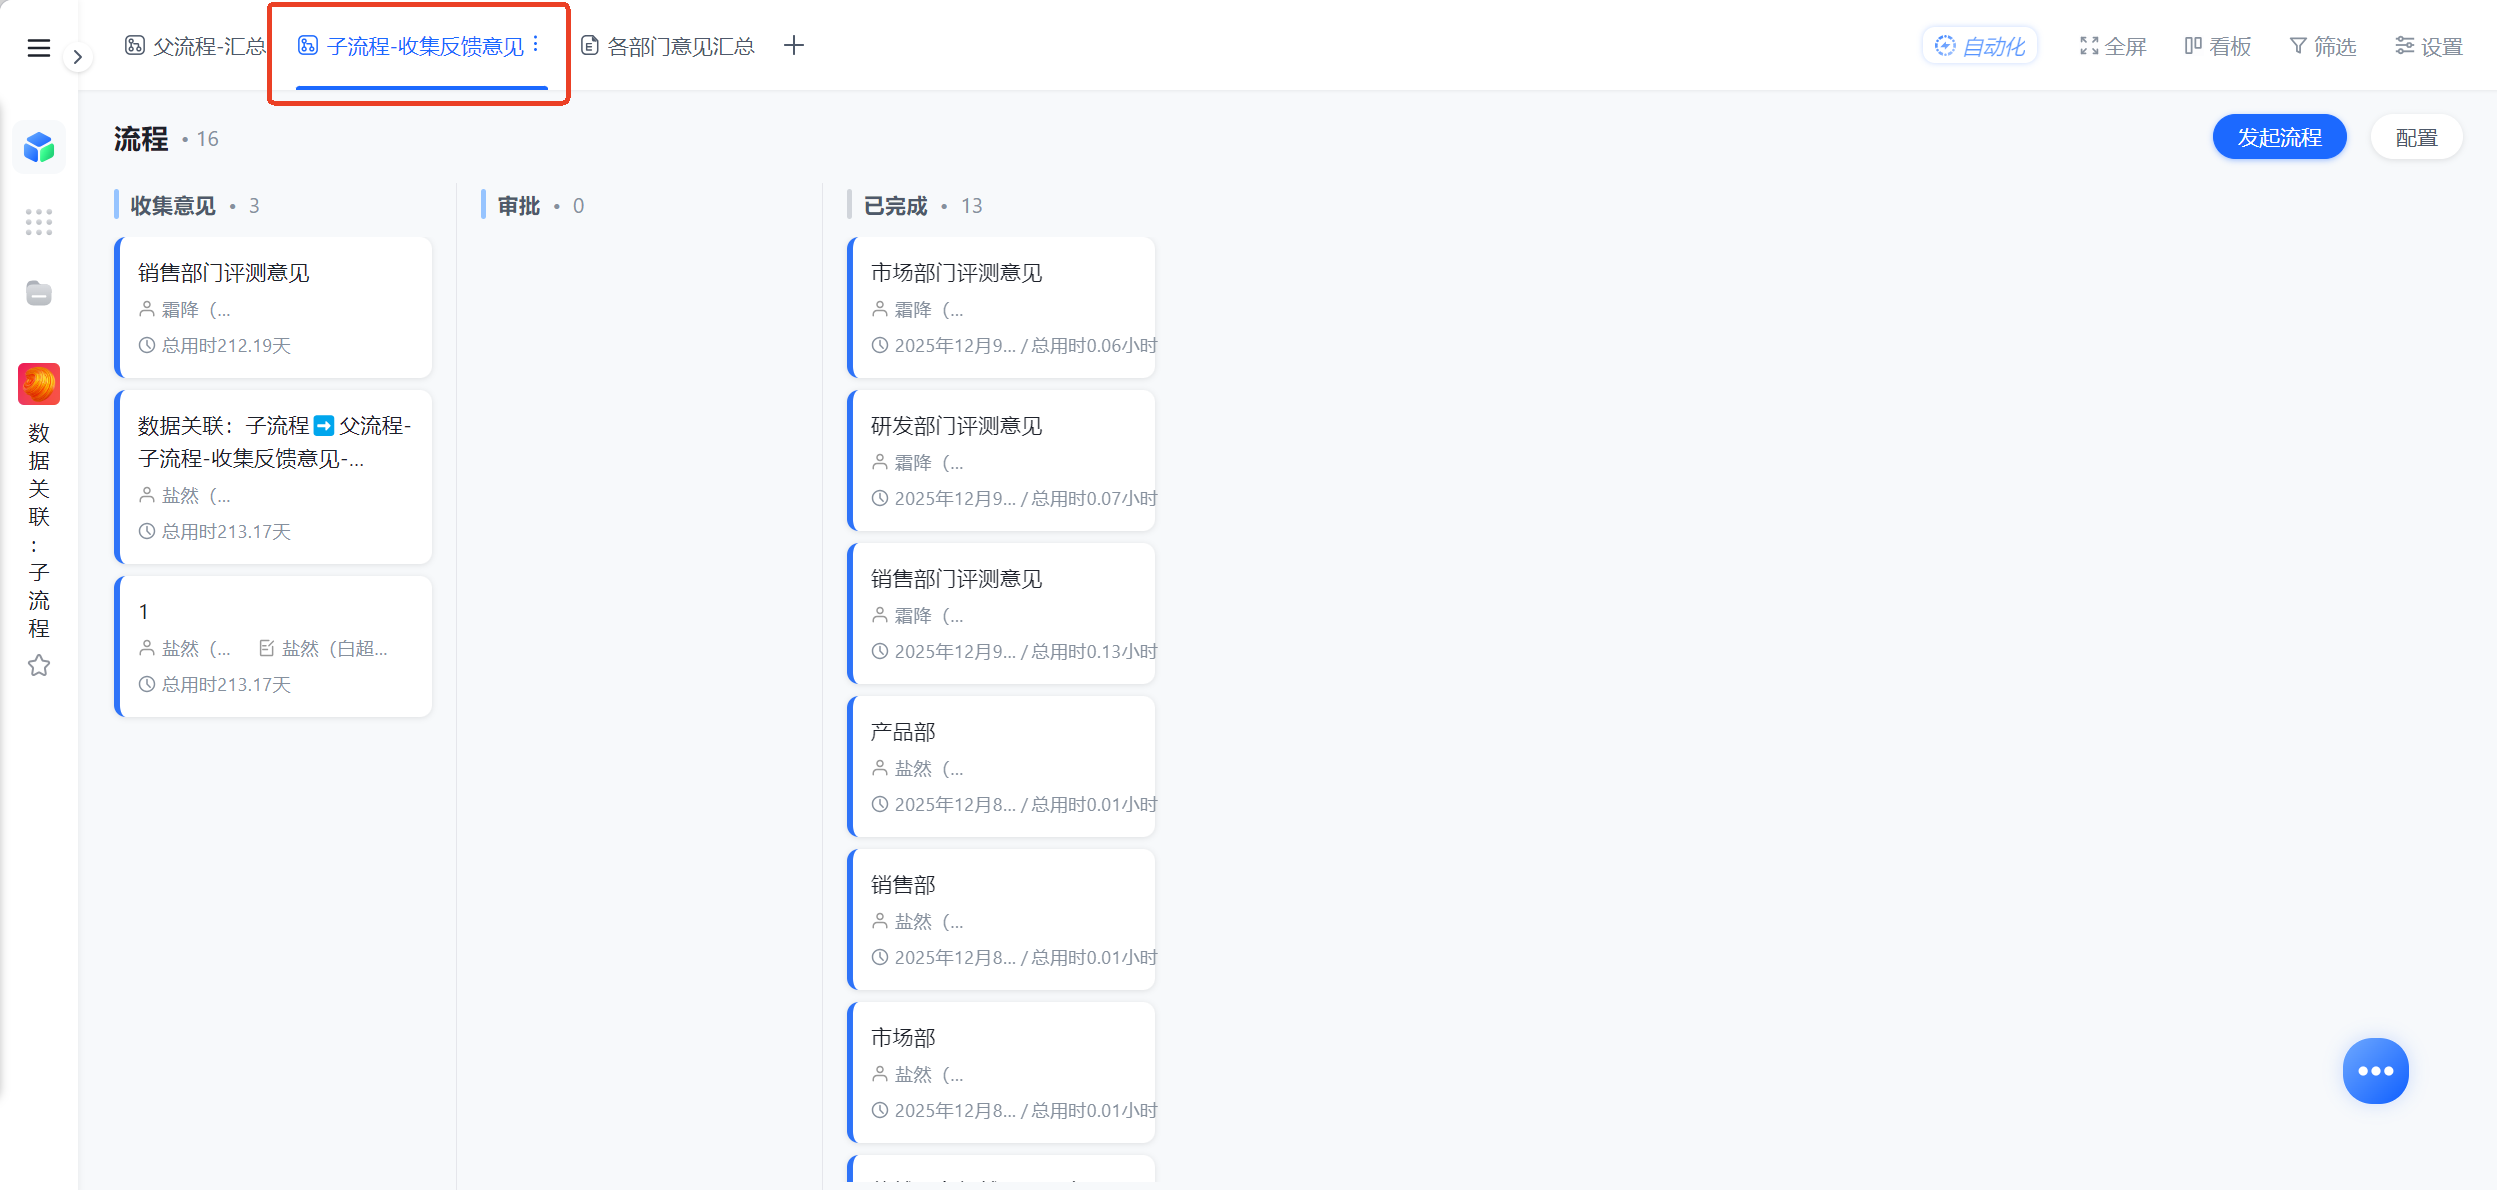Open the card titled 1

coord(274,646)
